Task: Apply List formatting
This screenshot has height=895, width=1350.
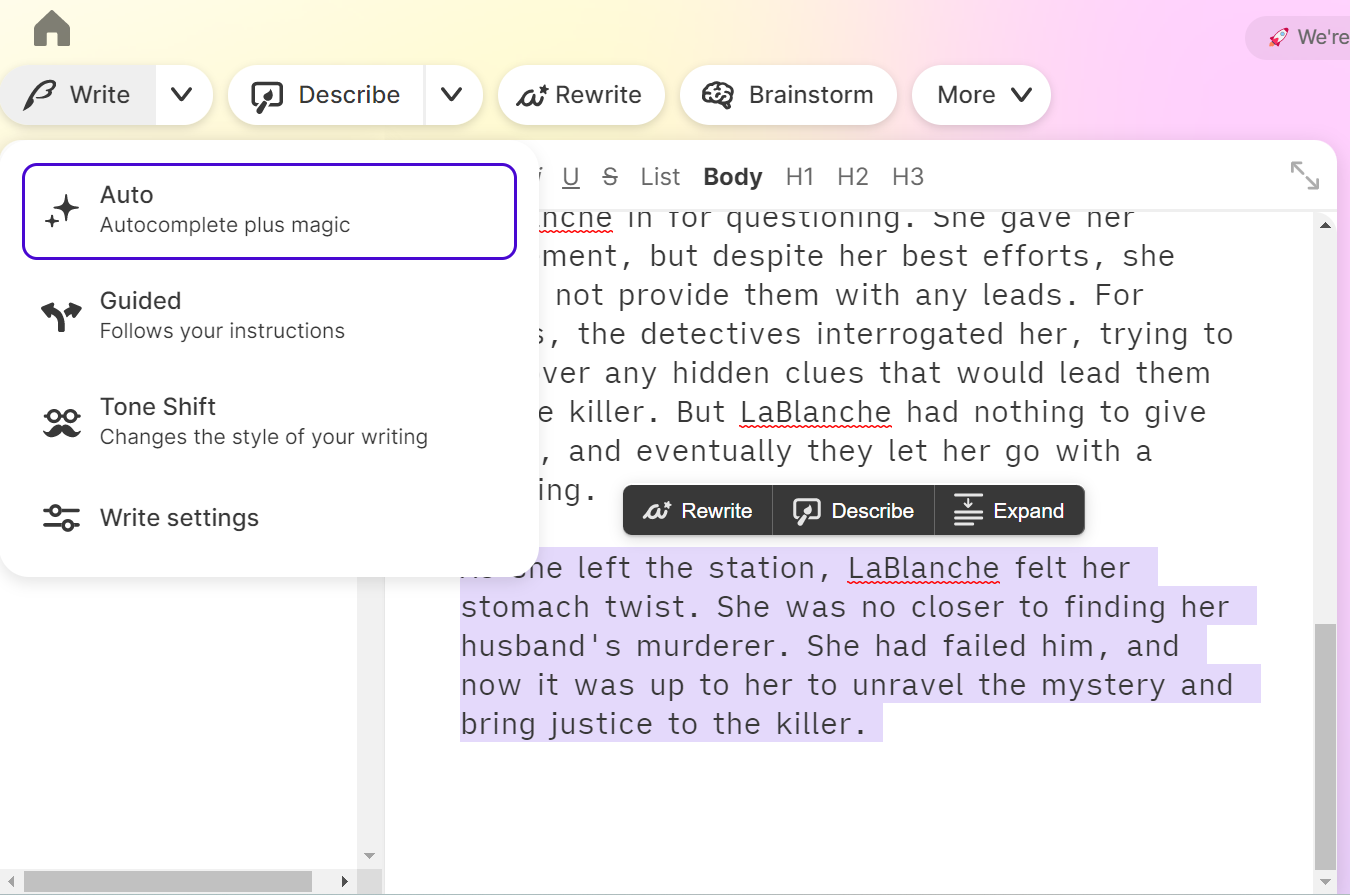Action: 660,177
